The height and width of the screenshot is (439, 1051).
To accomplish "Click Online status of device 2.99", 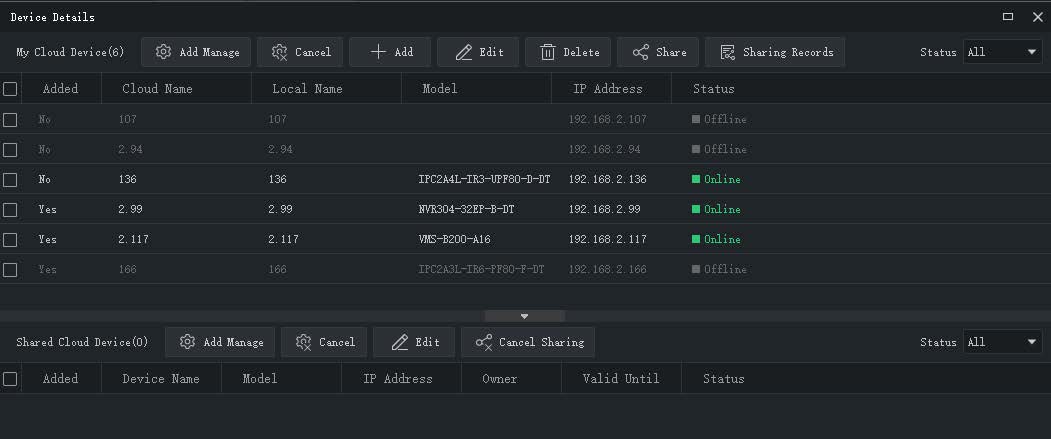I will pyautogui.click(x=717, y=210).
